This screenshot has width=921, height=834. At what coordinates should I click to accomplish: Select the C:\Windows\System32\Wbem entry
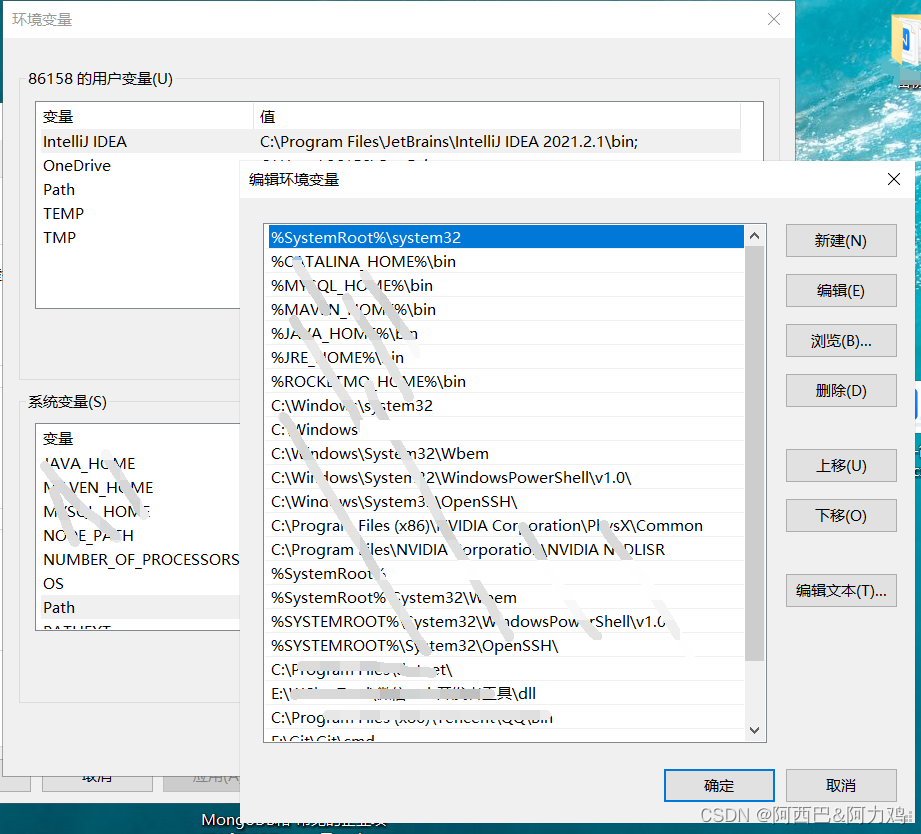coord(506,453)
